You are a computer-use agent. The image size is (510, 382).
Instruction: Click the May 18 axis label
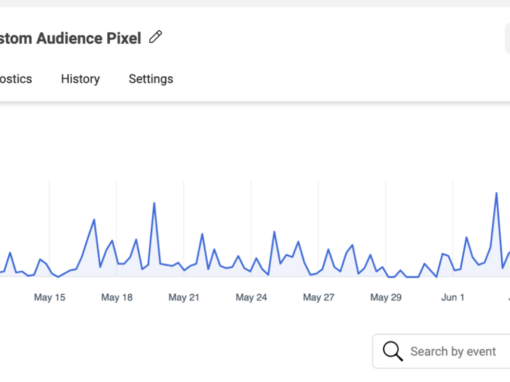[x=117, y=297]
